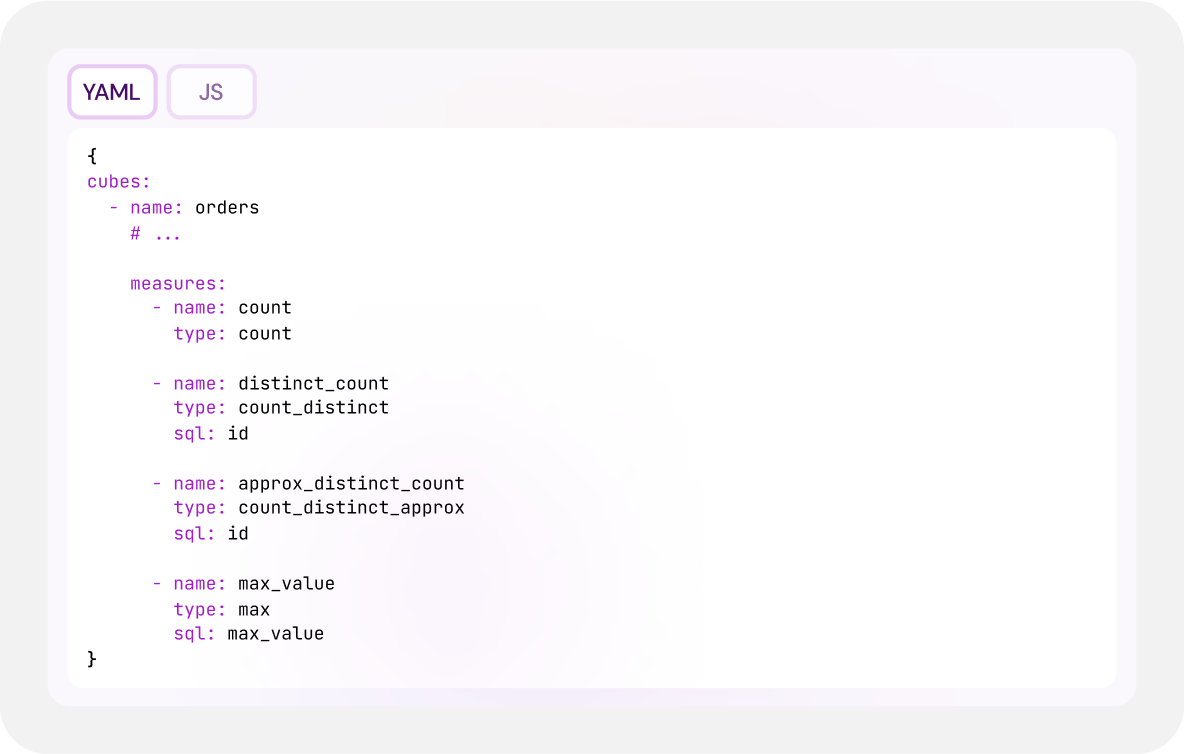Click 'max_value' in the last sql line
1184x754 pixels.
275,634
